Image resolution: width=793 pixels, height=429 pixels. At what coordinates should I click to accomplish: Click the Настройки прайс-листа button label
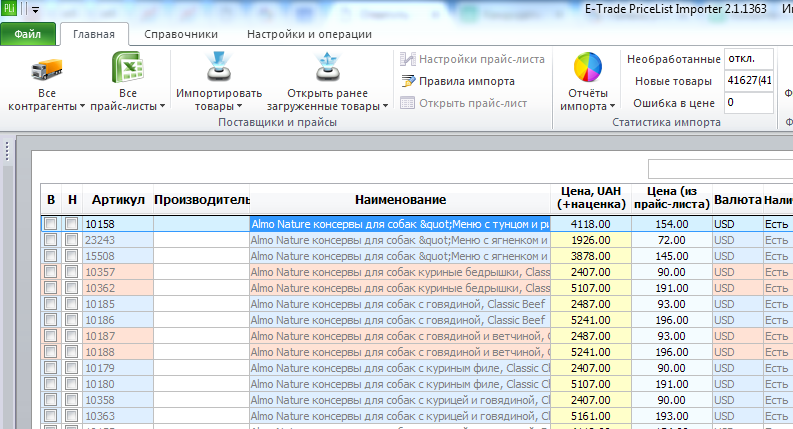click(x=482, y=59)
